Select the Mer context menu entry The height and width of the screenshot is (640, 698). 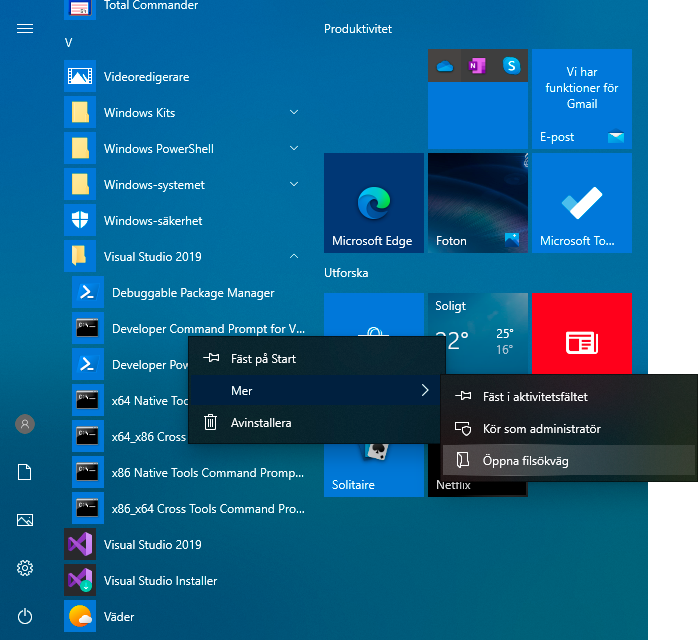coord(317,390)
